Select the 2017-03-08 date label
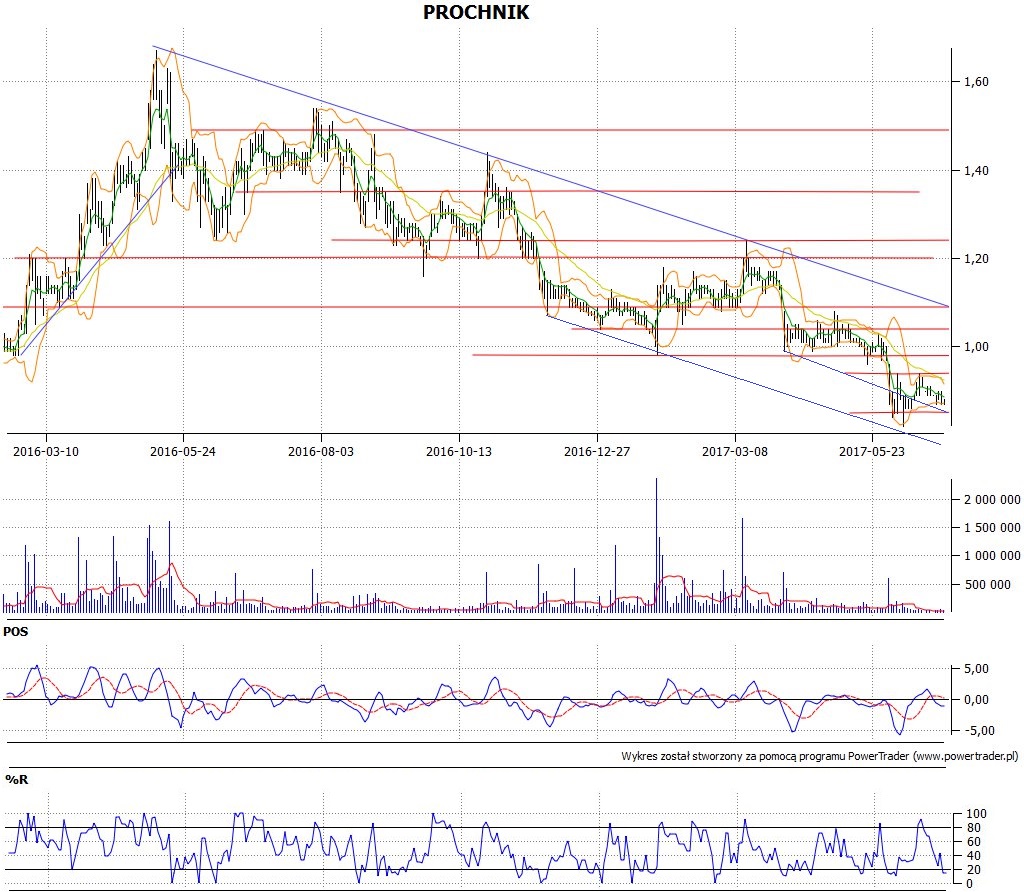 pyautogui.click(x=735, y=451)
